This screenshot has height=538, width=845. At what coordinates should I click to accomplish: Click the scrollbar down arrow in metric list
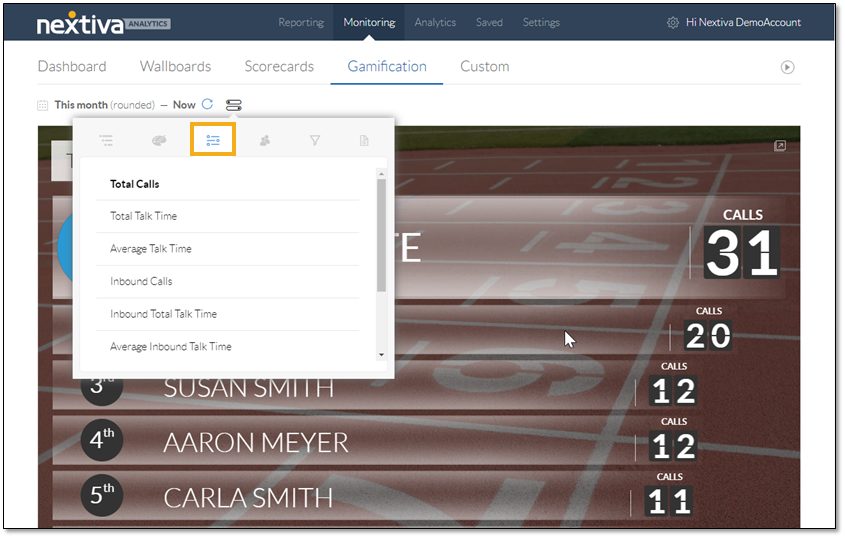point(382,355)
